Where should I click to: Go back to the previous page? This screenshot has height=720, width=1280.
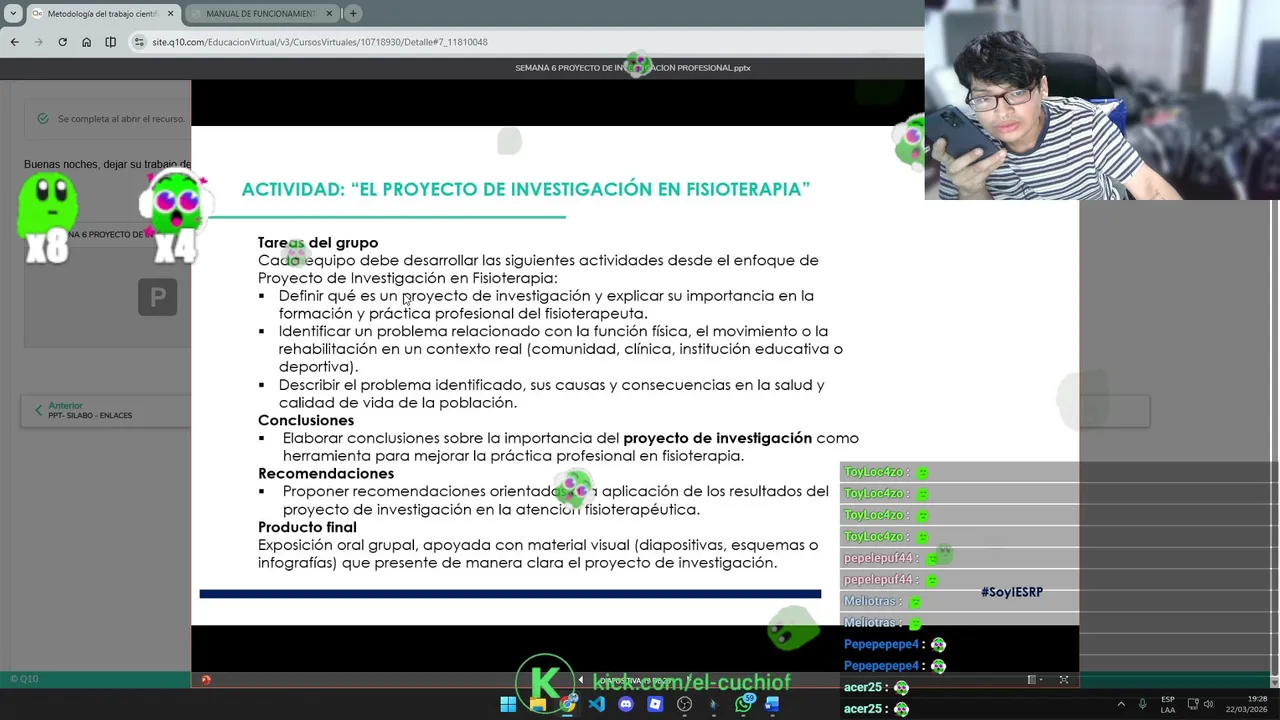tap(14, 42)
